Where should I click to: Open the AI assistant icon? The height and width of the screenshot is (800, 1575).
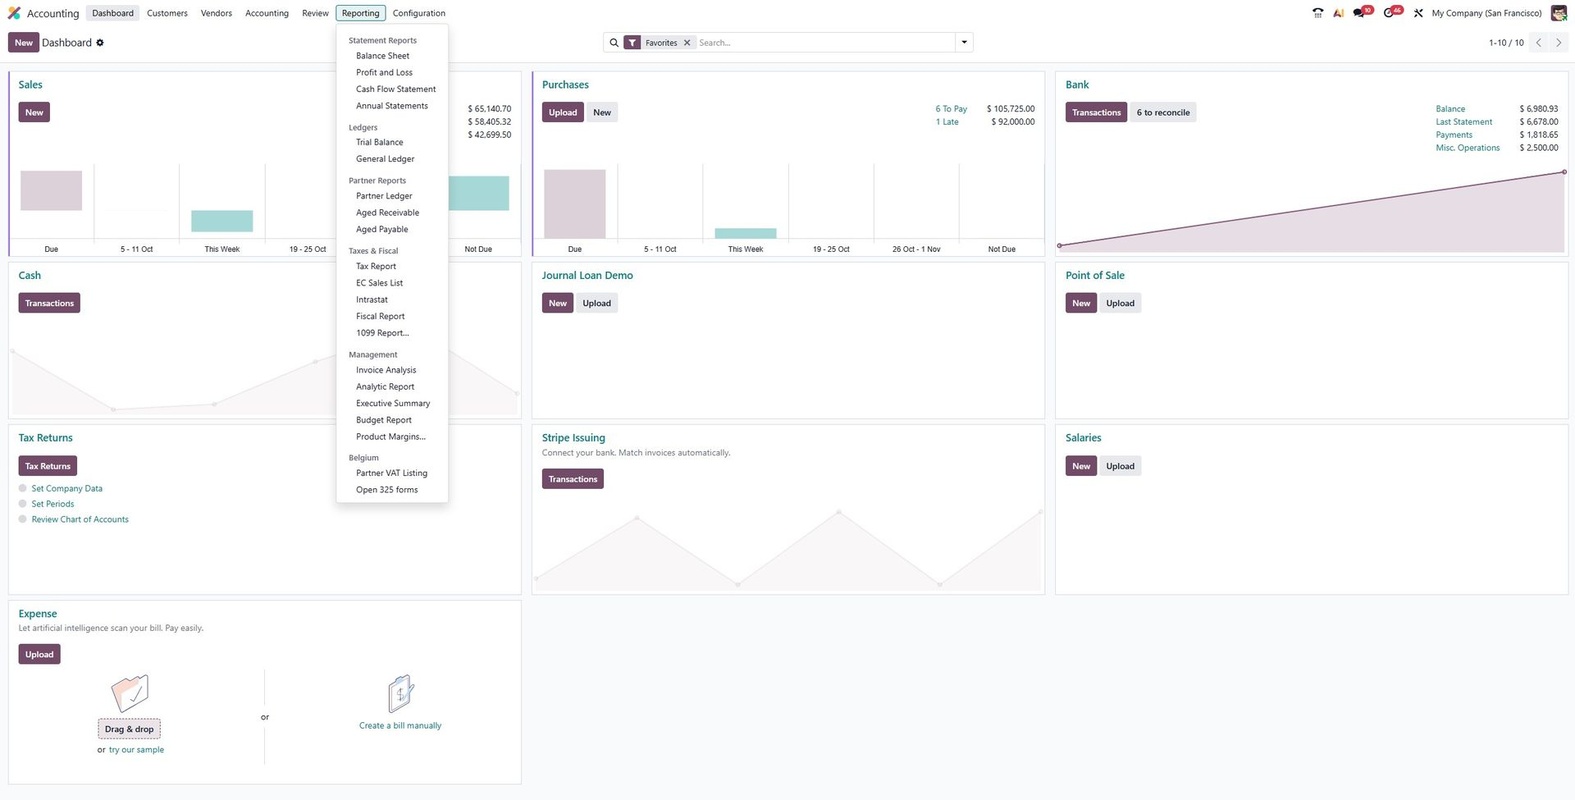(1338, 13)
